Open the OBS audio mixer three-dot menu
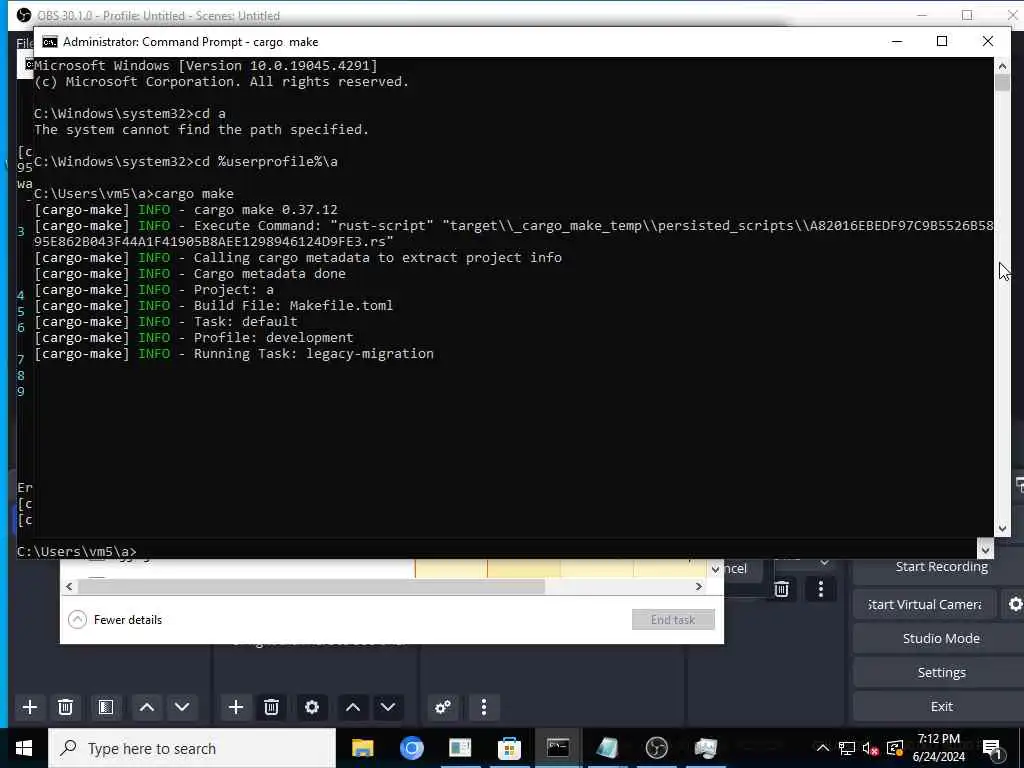This screenshot has width=1024, height=768. [484, 707]
